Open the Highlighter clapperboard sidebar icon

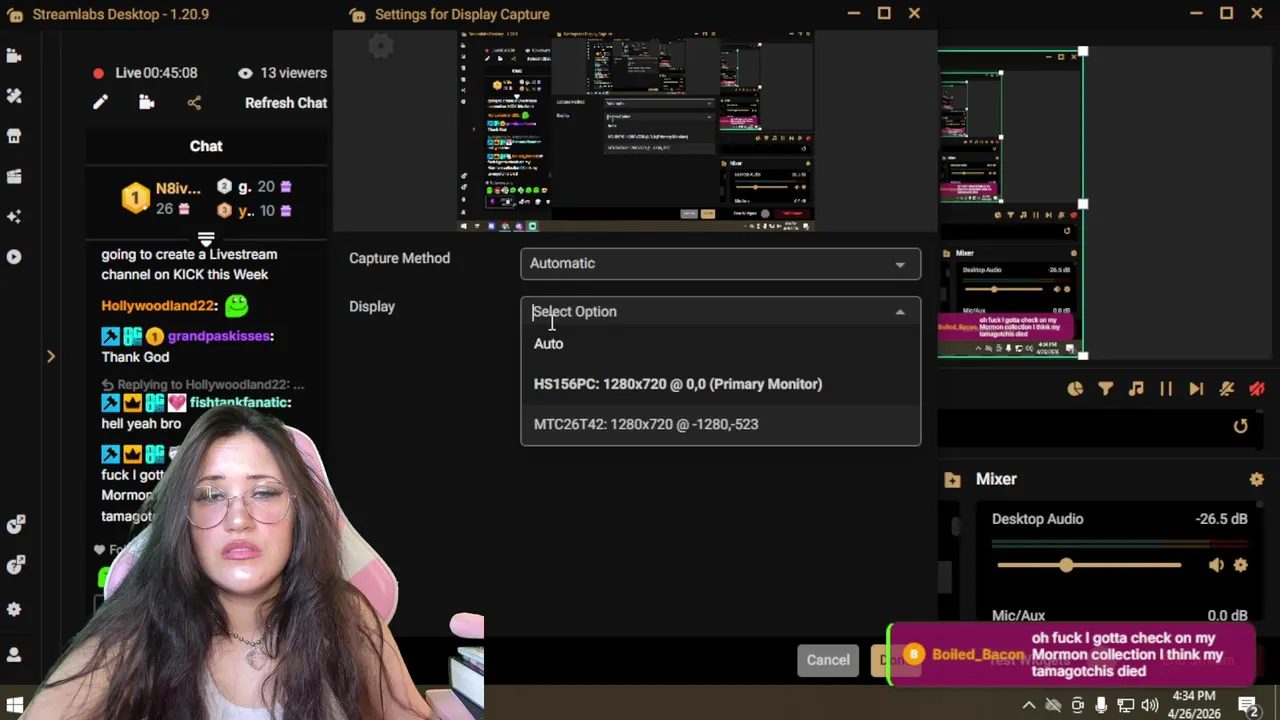point(14,176)
